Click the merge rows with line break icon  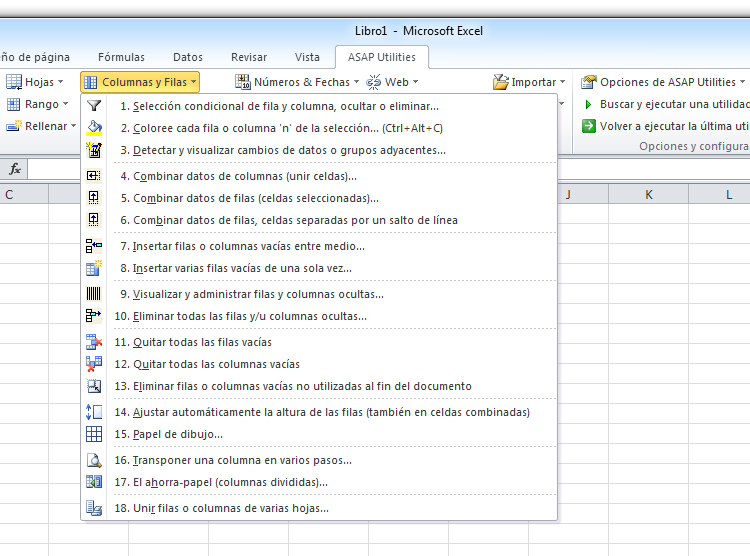tap(94, 220)
